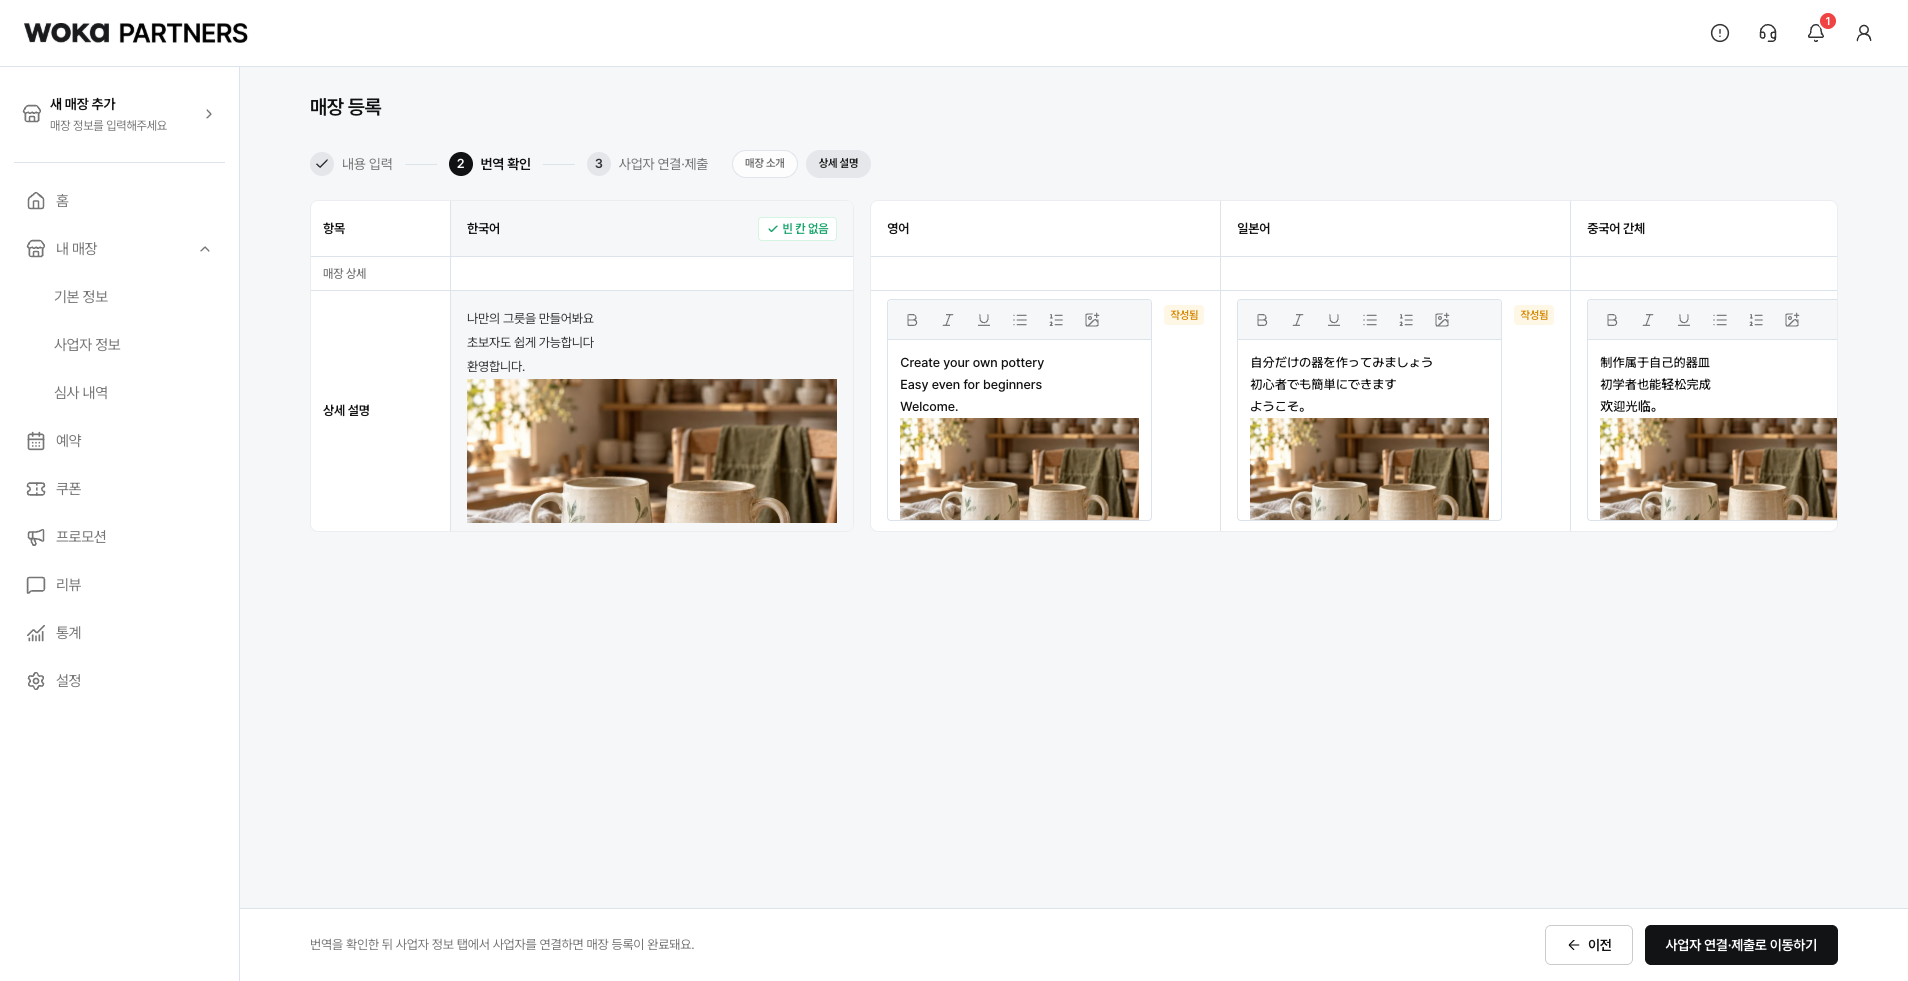Switch to the 매장 소개 tab
Image resolution: width=1908 pixels, height=981 pixels.
(x=765, y=164)
